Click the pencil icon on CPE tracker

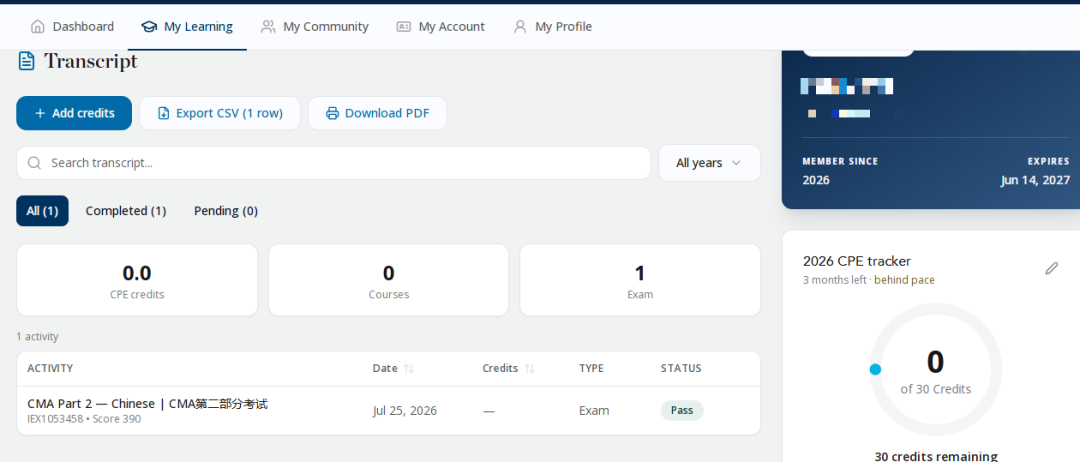[x=1051, y=269]
